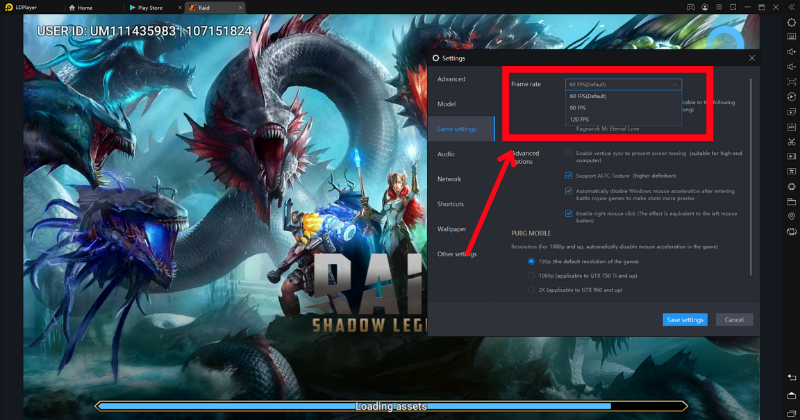Image resolution: width=800 pixels, height=420 pixels.
Task: Start the video recorder sidebar icon
Action: [791, 156]
